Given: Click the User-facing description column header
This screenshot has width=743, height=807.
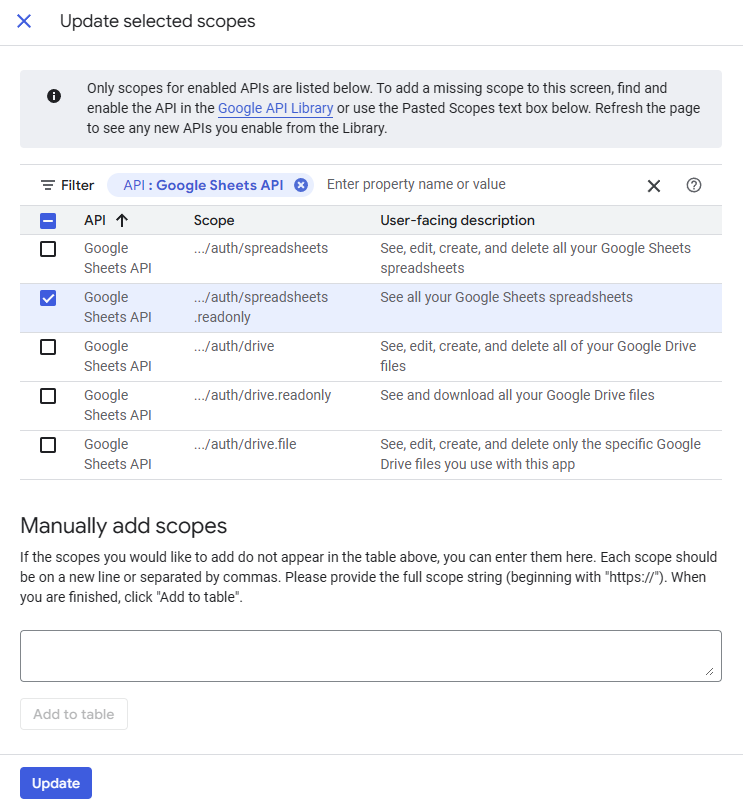Looking at the screenshot, I should click(x=457, y=220).
